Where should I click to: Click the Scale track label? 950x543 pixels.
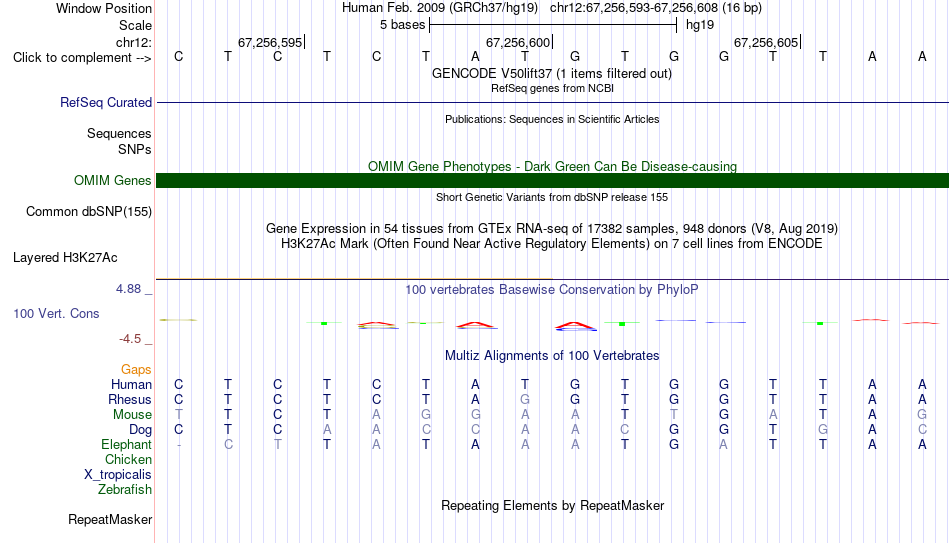pyautogui.click(x=135, y=25)
